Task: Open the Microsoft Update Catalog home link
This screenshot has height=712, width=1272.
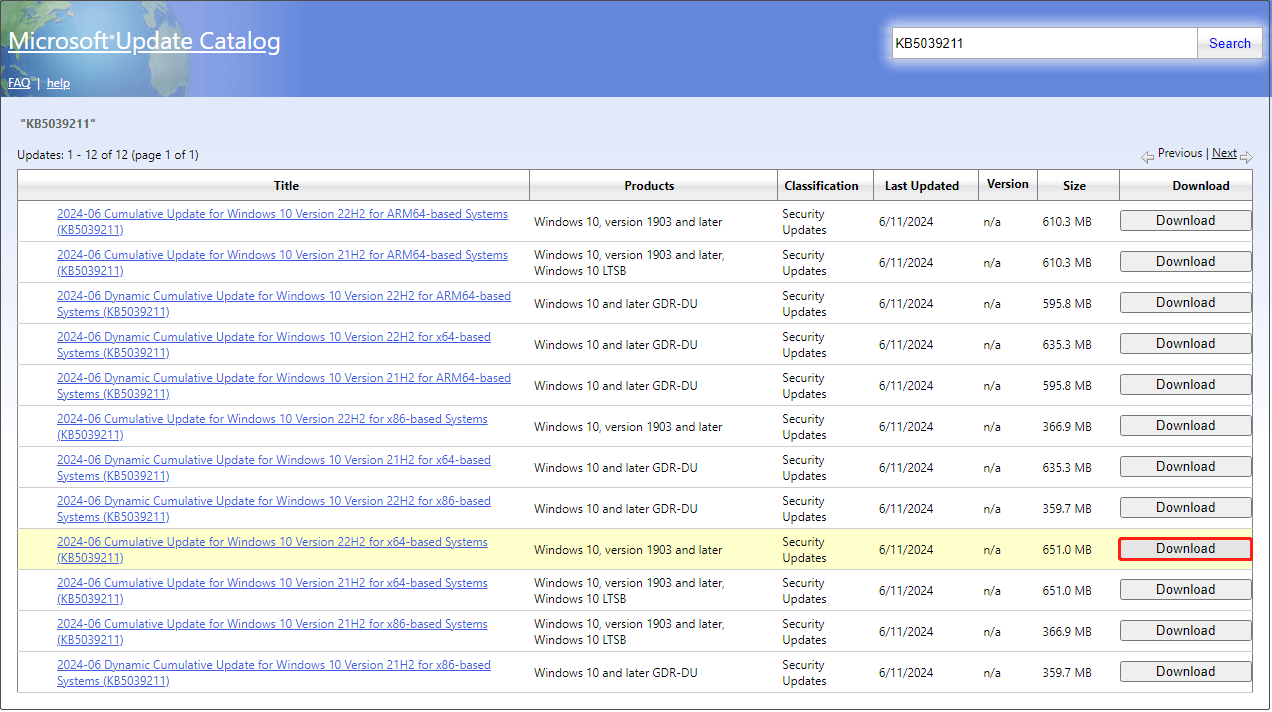Action: 144,42
